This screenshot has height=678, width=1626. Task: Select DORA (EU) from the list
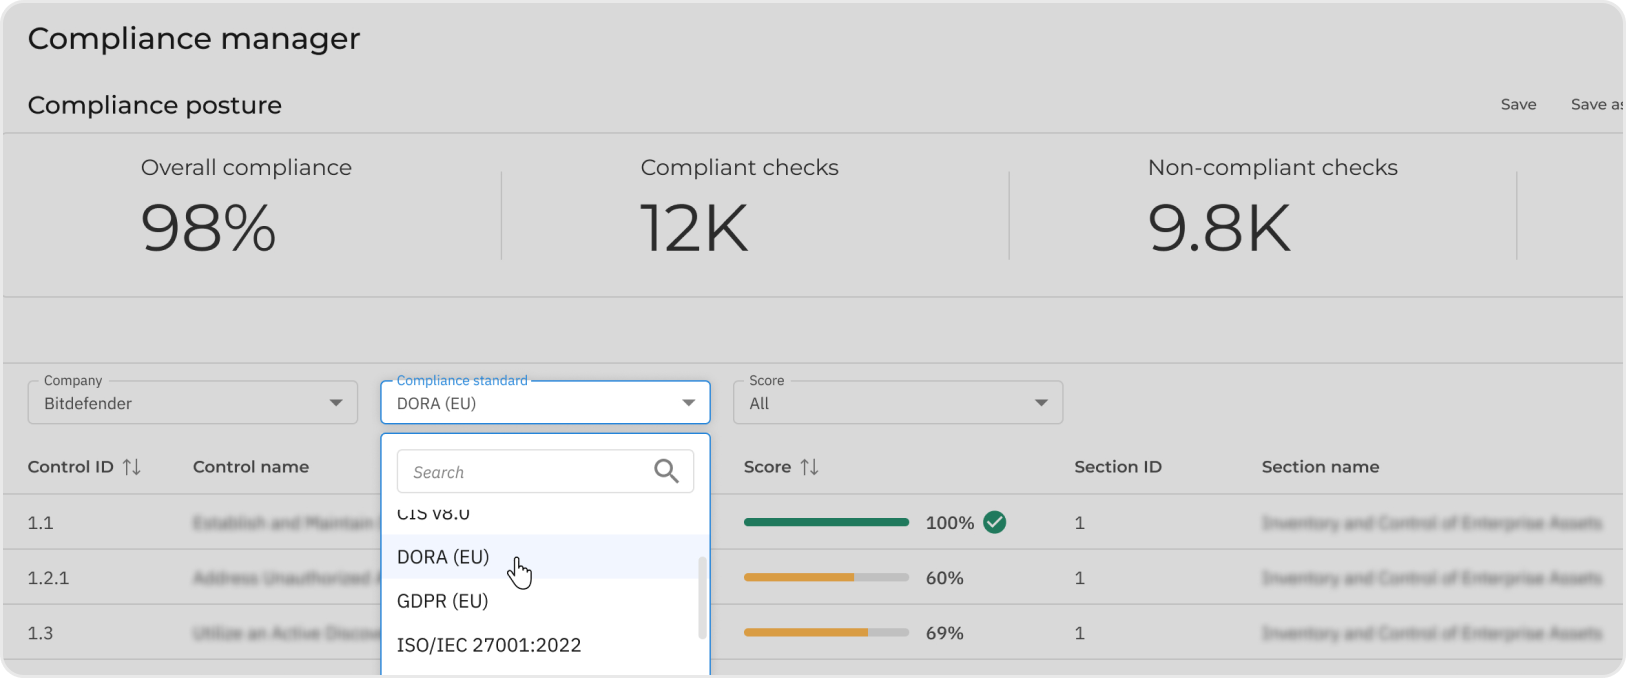(443, 557)
